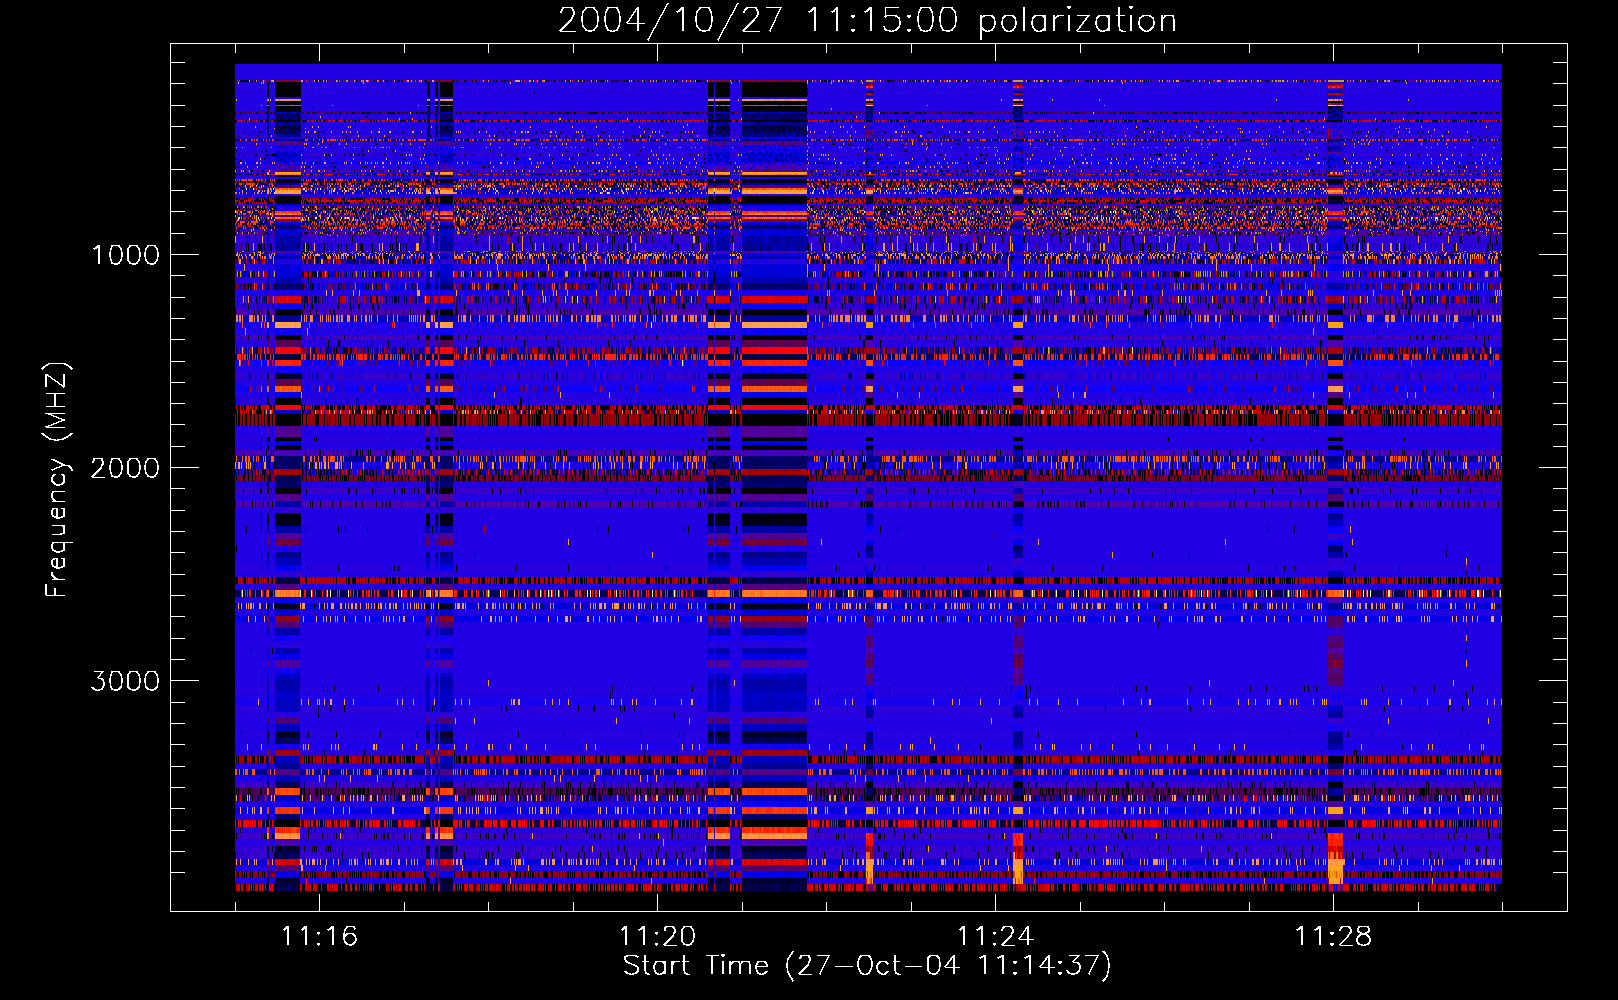Click the "Start Time (27-Oct-04 11:14:37)" label
Image resolution: width=1618 pixels, height=1000 pixels.
tap(867, 966)
